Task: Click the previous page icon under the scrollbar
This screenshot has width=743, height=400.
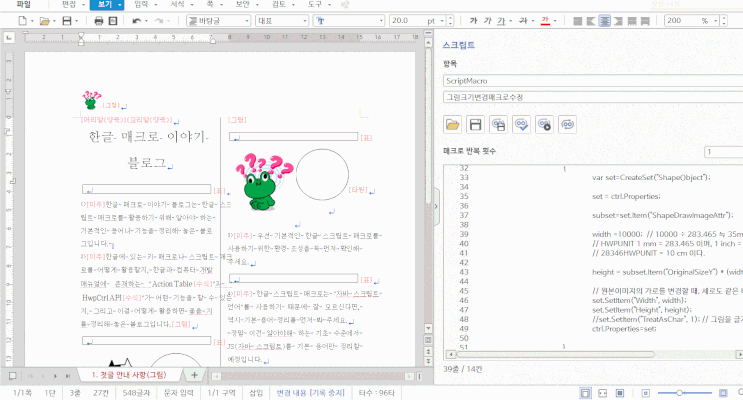Action: [x=428, y=351]
